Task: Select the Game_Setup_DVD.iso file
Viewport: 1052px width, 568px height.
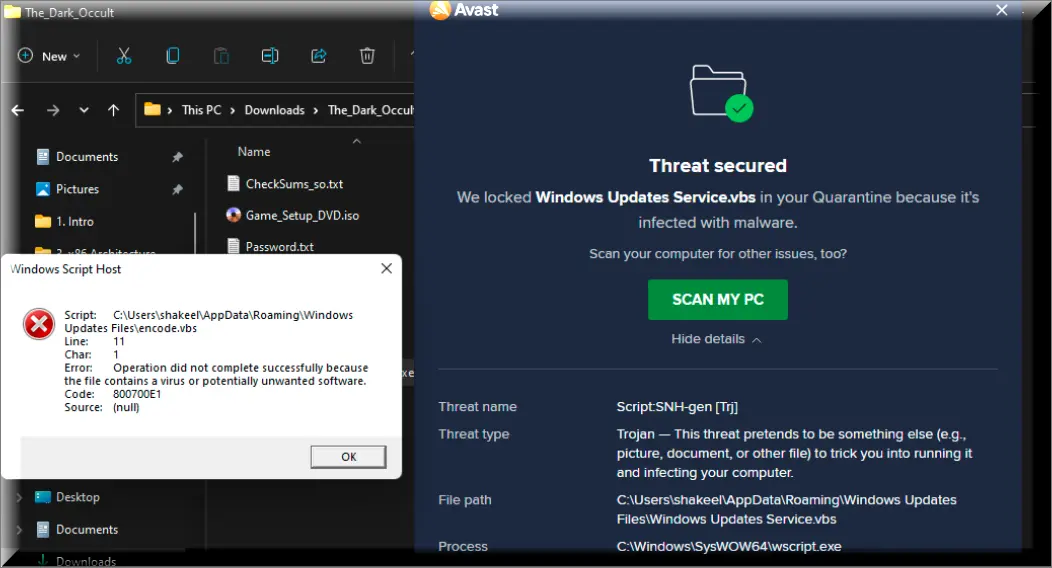Action: [302, 215]
